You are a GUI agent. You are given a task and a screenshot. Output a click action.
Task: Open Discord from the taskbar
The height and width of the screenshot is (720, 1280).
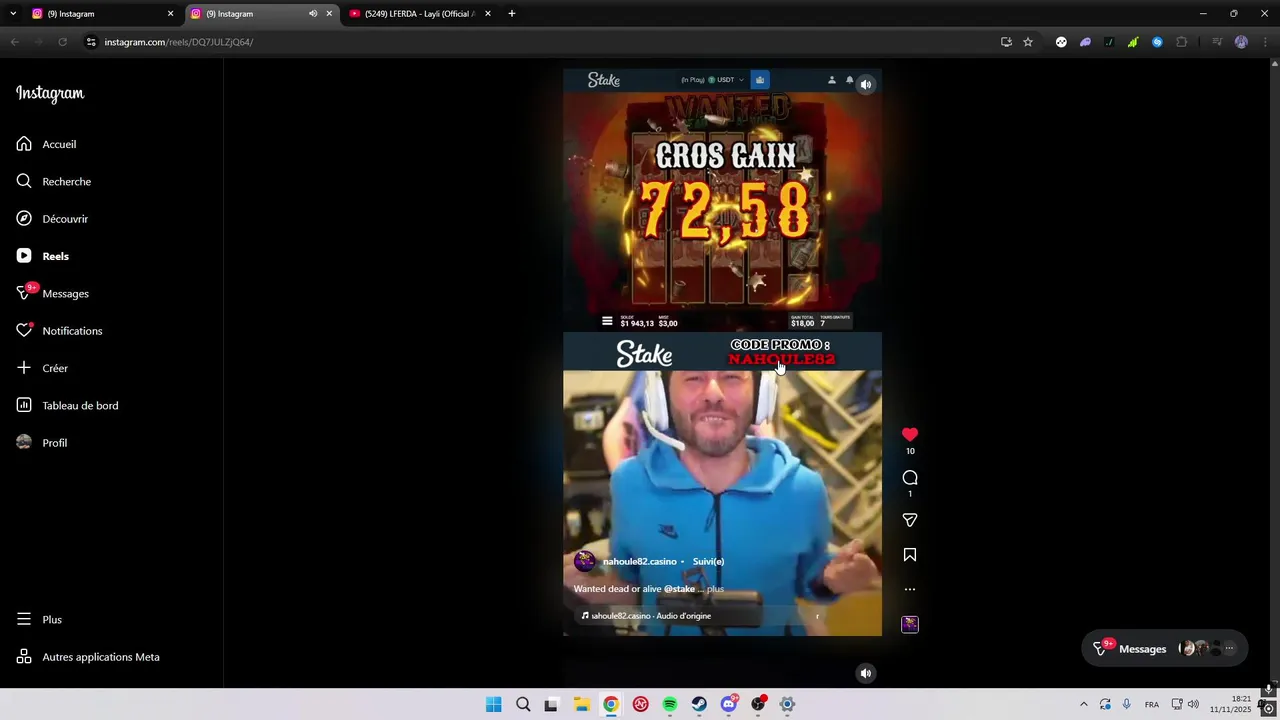click(729, 704)
